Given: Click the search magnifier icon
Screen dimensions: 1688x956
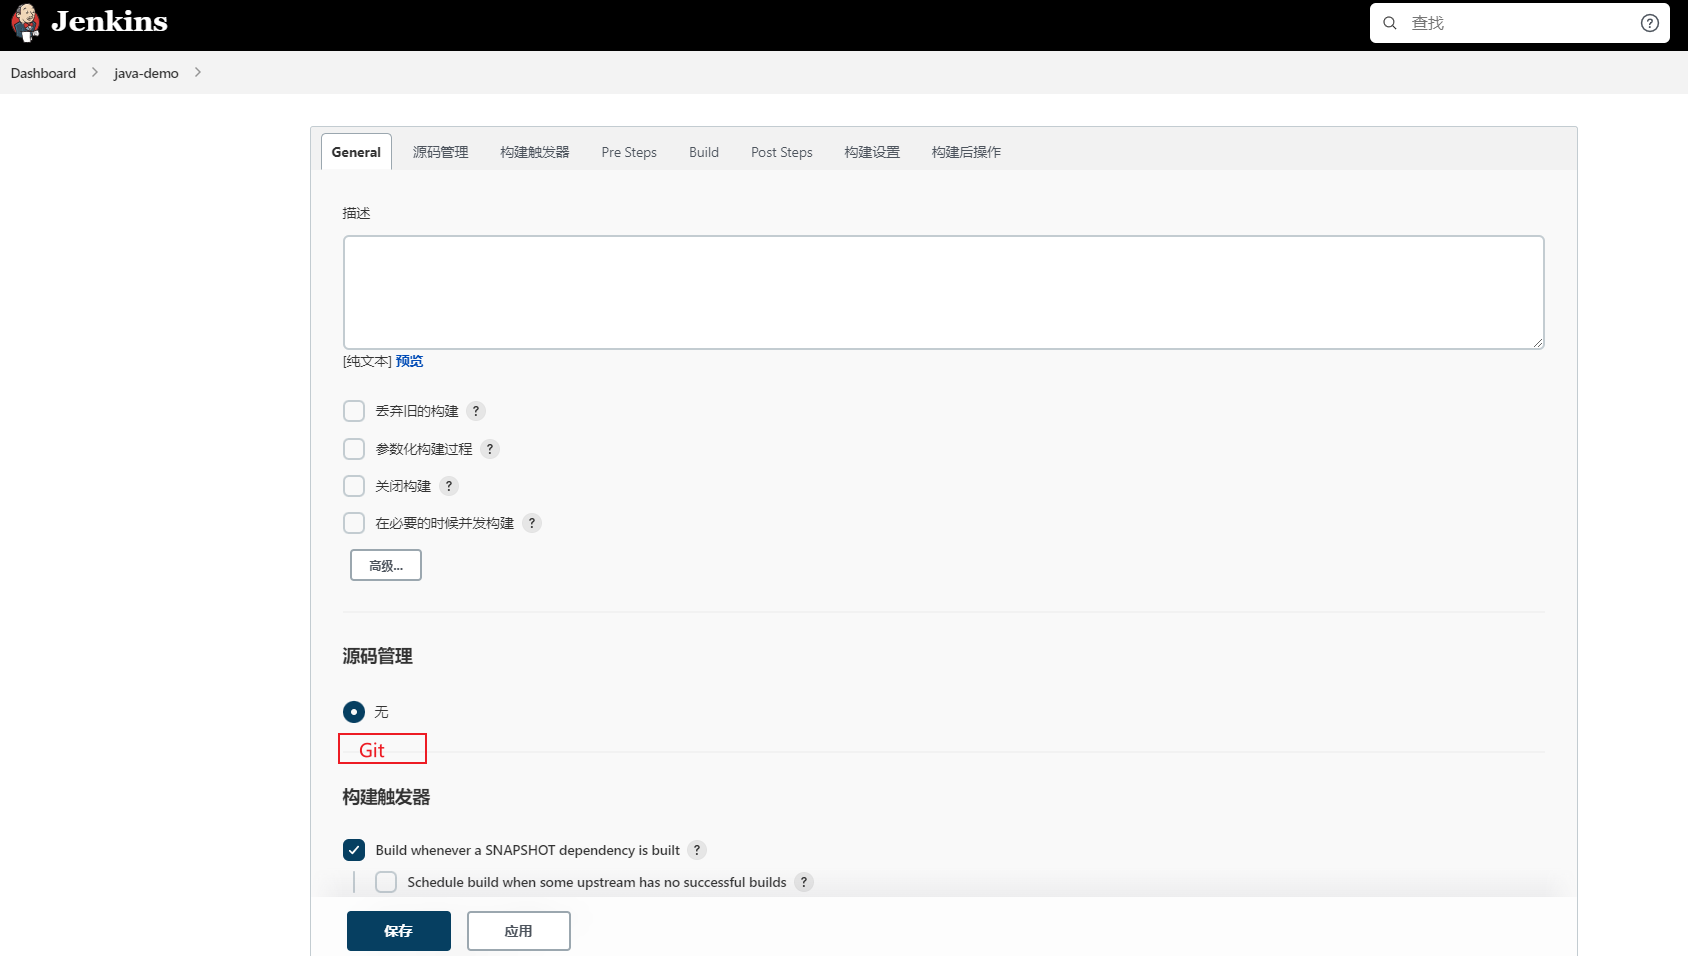Looking at the screenshot, I should tap(1390, 23).
